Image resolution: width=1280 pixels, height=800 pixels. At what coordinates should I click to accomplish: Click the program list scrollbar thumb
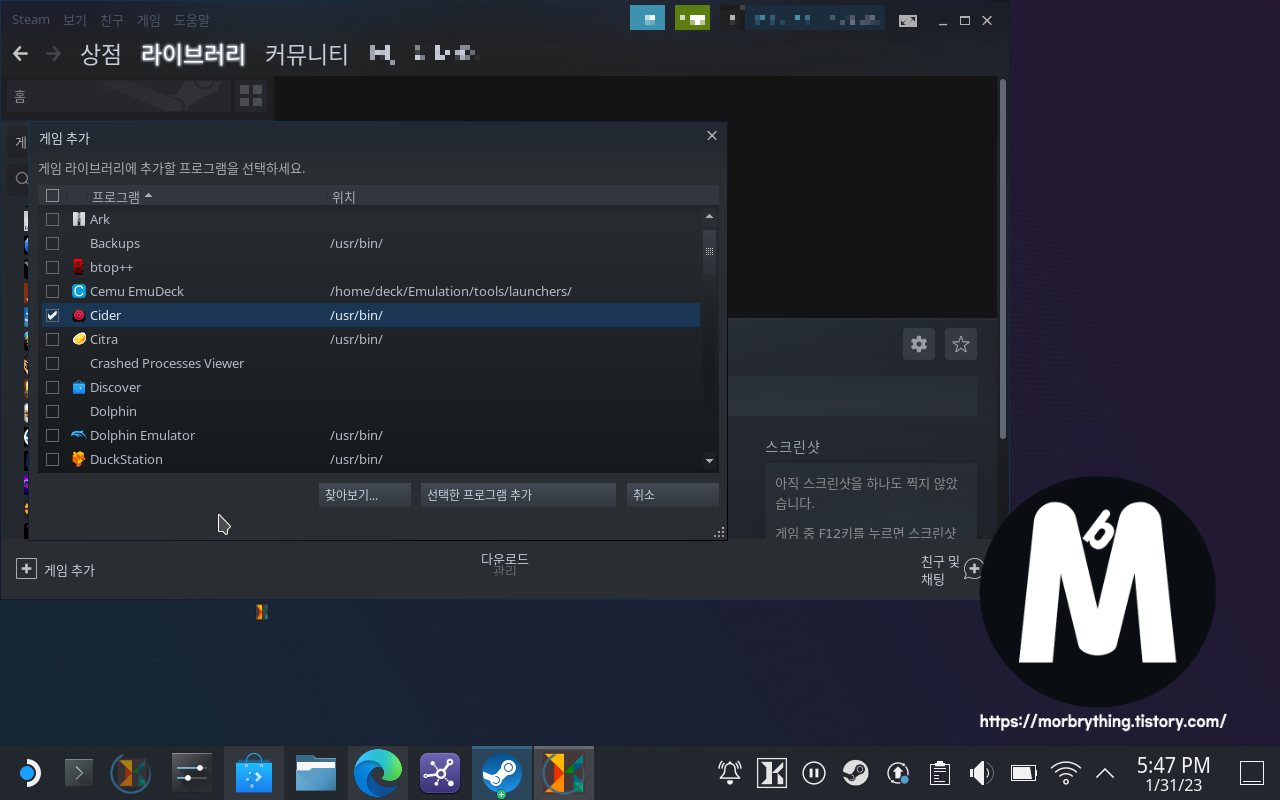click(709, 251)
